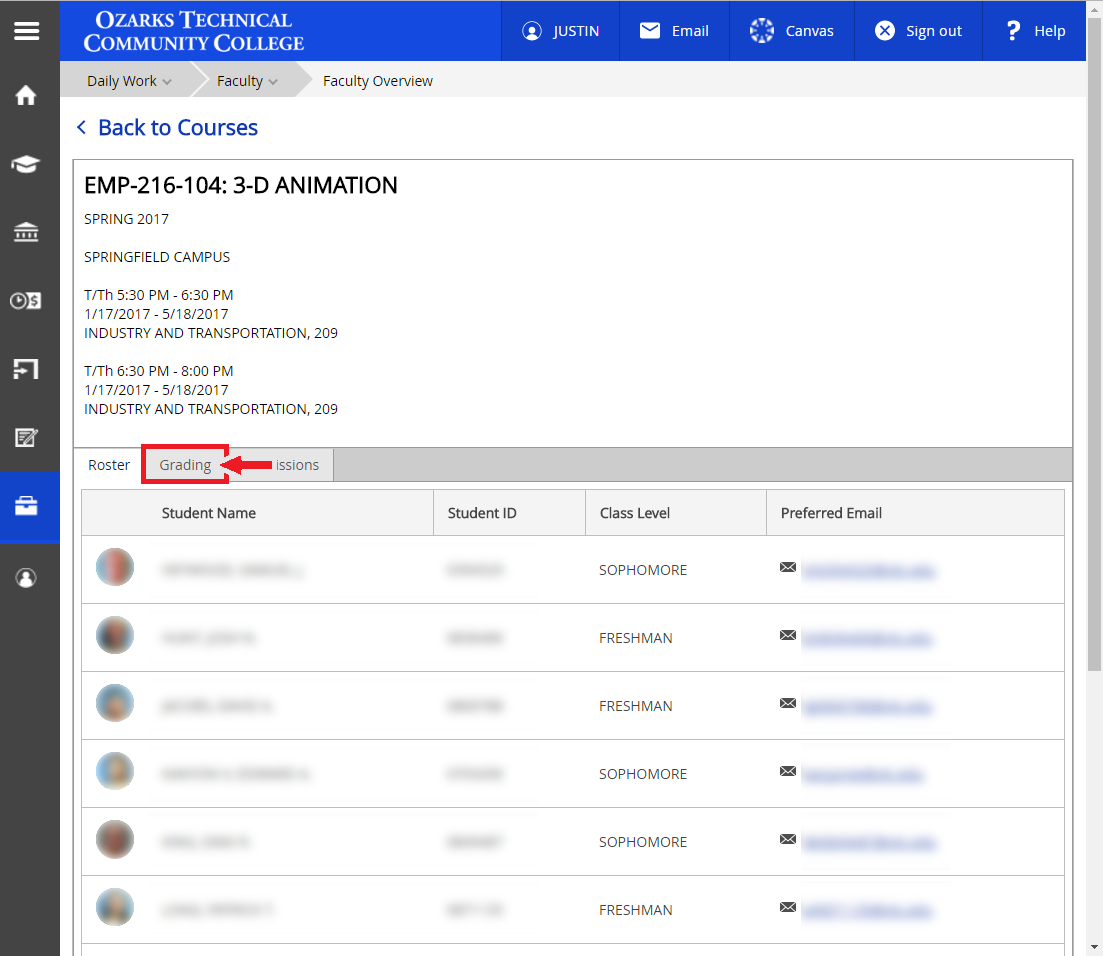Click envelope icon in sixth roster row
1103x956 pixels.
[x=788, y=907]
